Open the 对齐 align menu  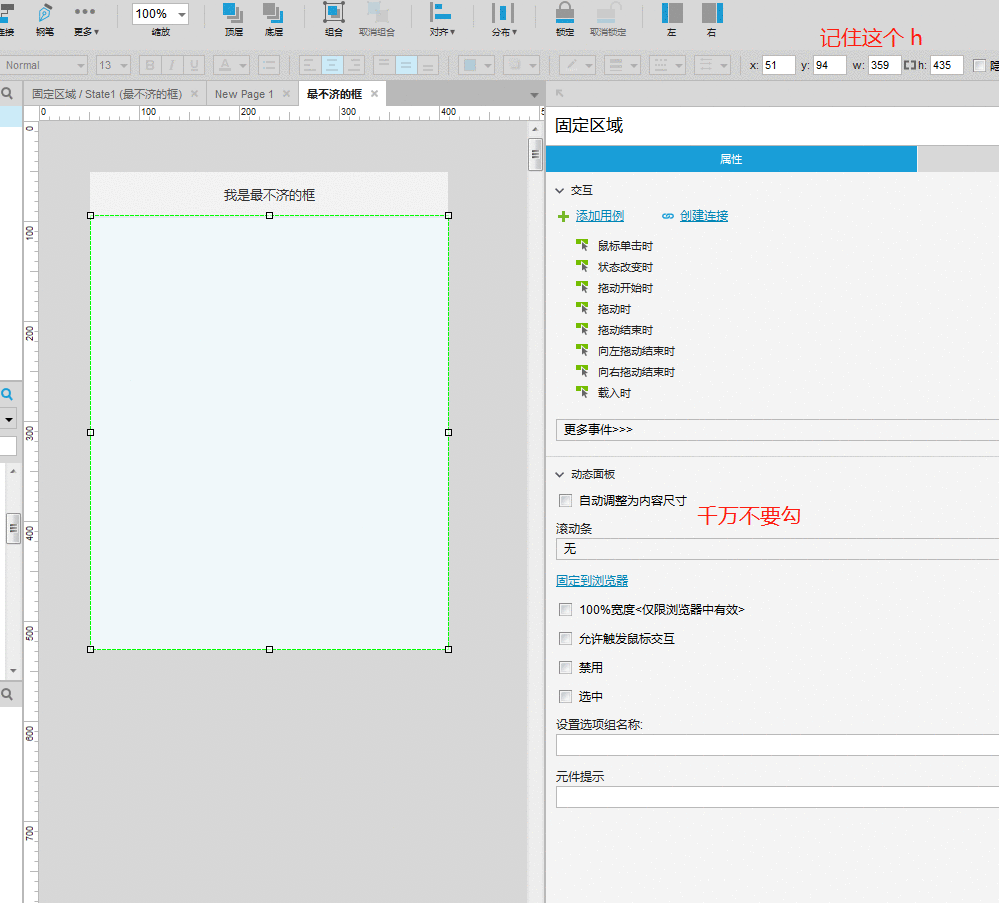point(442,20)
